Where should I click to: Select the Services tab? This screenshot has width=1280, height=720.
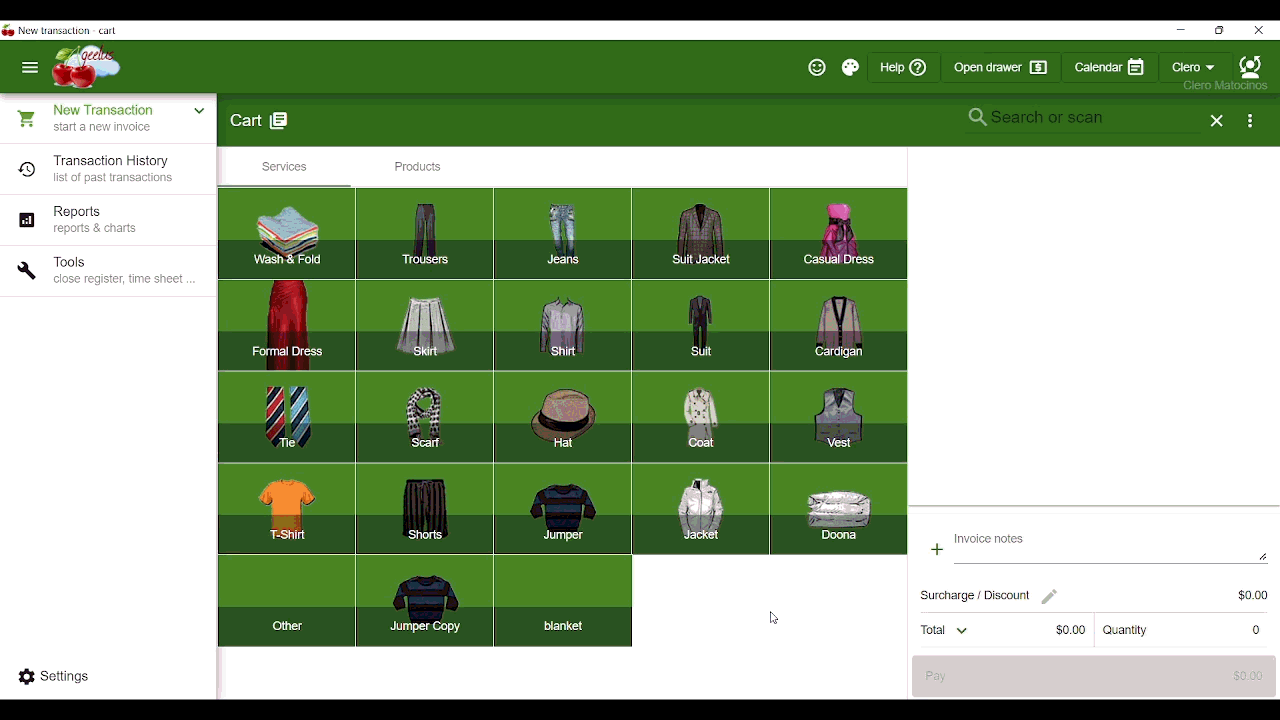(284, 167)
